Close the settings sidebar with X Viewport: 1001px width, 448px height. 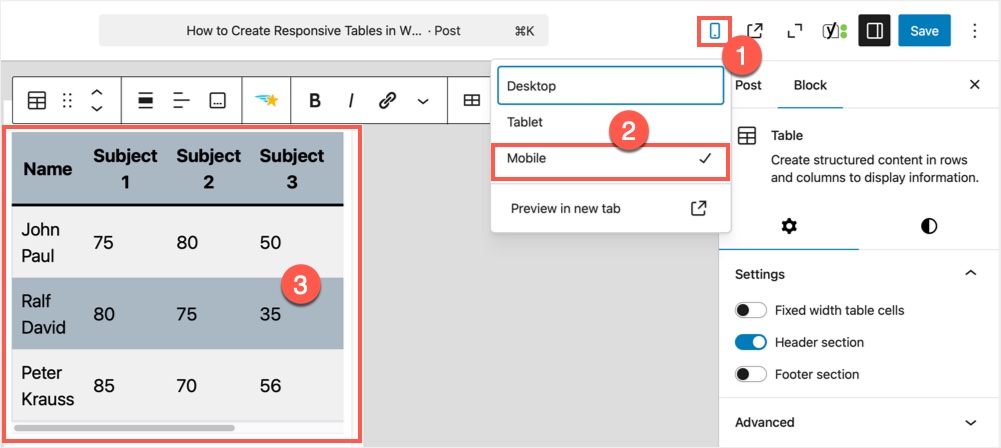click(974, 85)
